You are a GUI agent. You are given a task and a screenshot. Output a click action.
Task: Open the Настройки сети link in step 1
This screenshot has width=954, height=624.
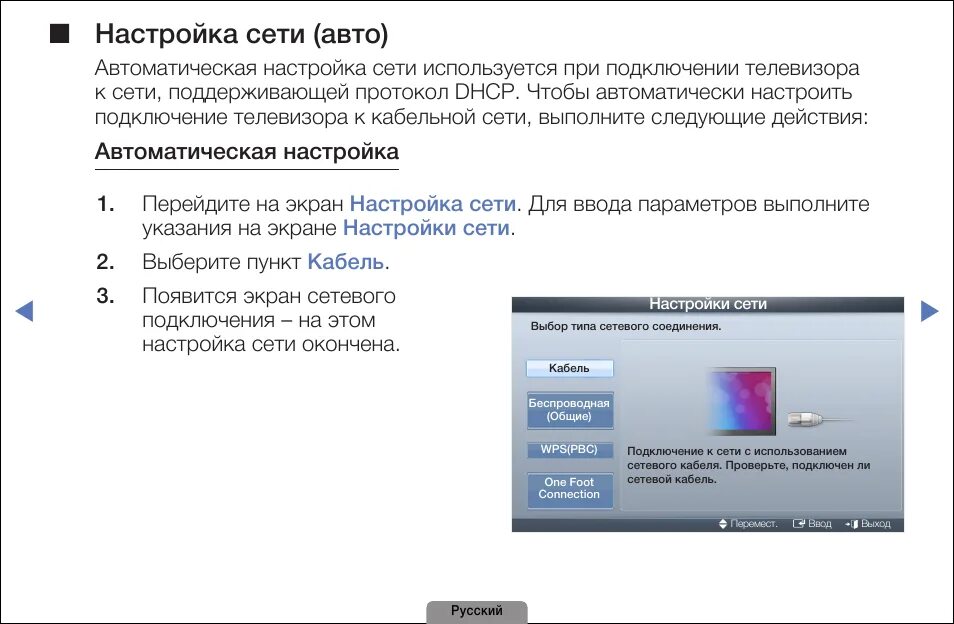coord(427,228)
